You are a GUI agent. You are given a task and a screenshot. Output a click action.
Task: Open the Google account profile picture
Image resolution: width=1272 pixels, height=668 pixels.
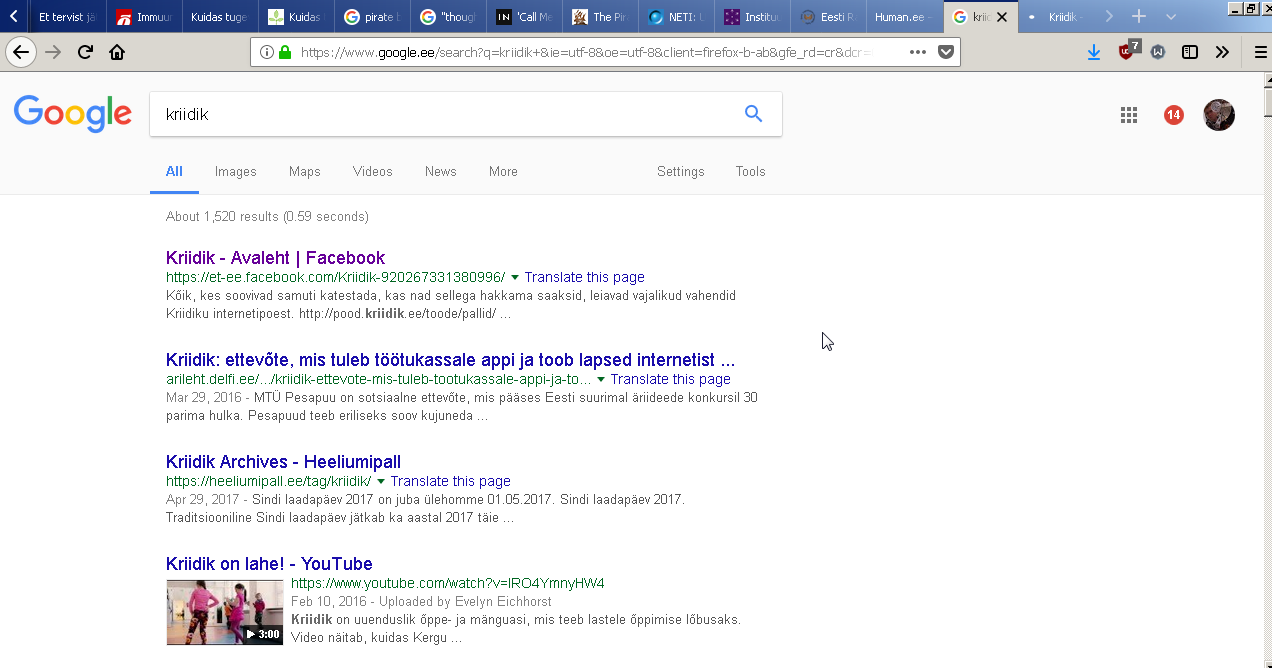(1218, 115)
